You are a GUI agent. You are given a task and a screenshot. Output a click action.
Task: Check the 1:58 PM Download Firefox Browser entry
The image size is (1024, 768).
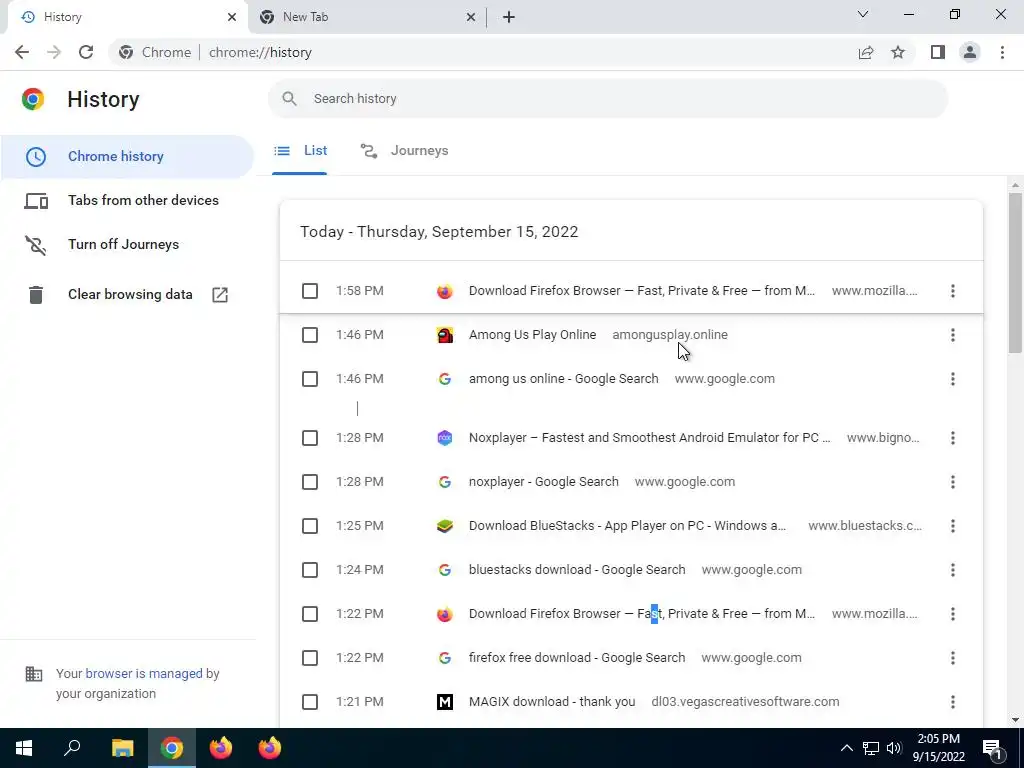pyautogui.click(x=310, y=291)
